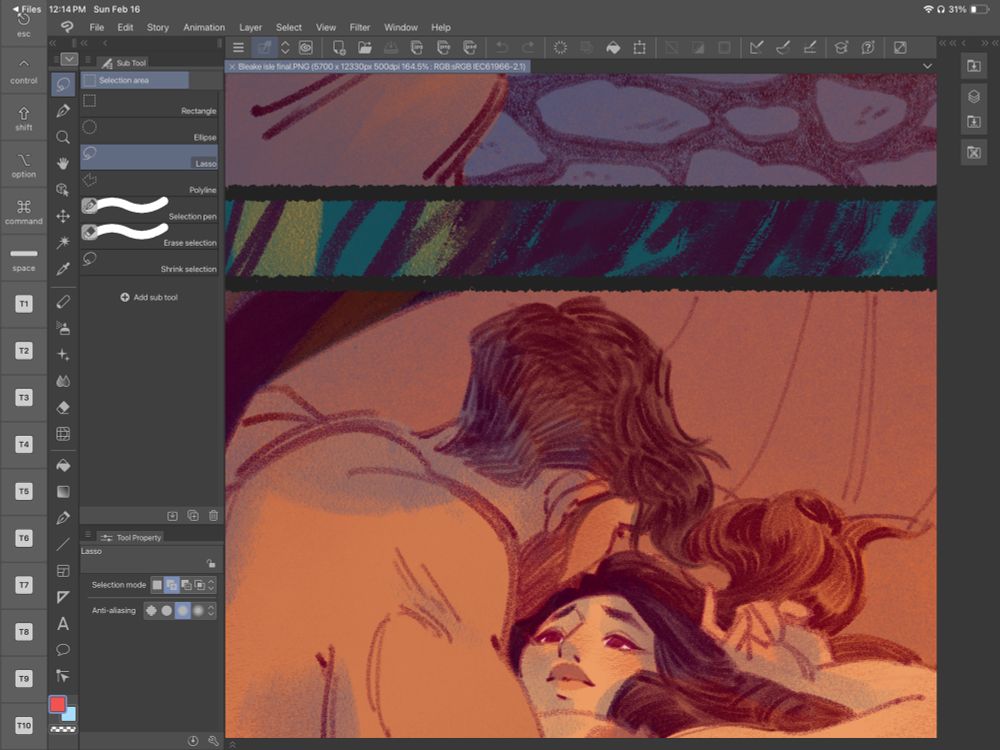Set anti-aliasing to Strong

(x=198, y=610)
